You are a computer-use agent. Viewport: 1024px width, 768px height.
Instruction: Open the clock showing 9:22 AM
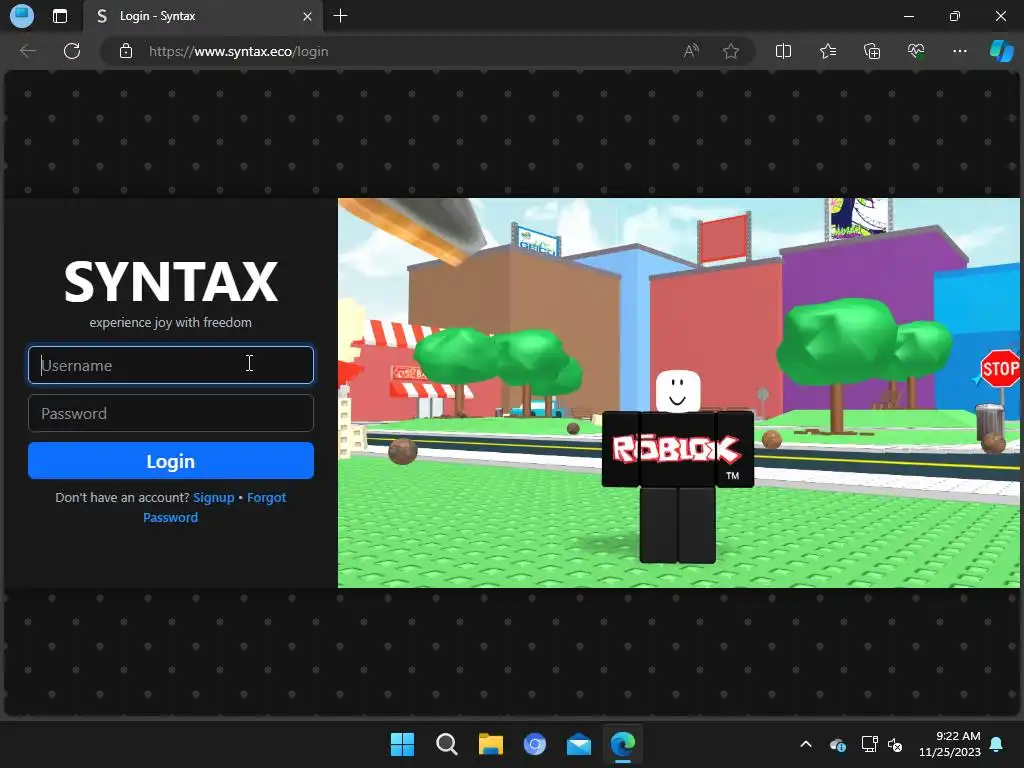coord(950,744)
